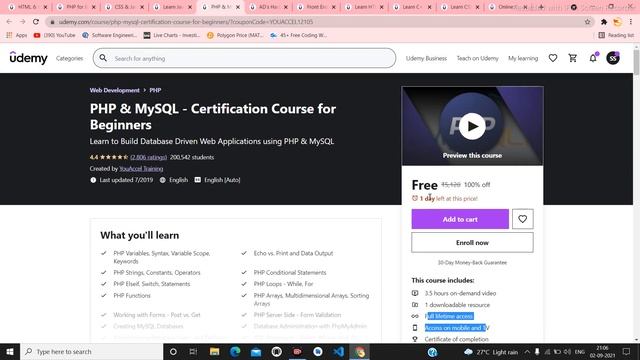Go to My learning
The image size is (640, 360).
pos(523,58)
